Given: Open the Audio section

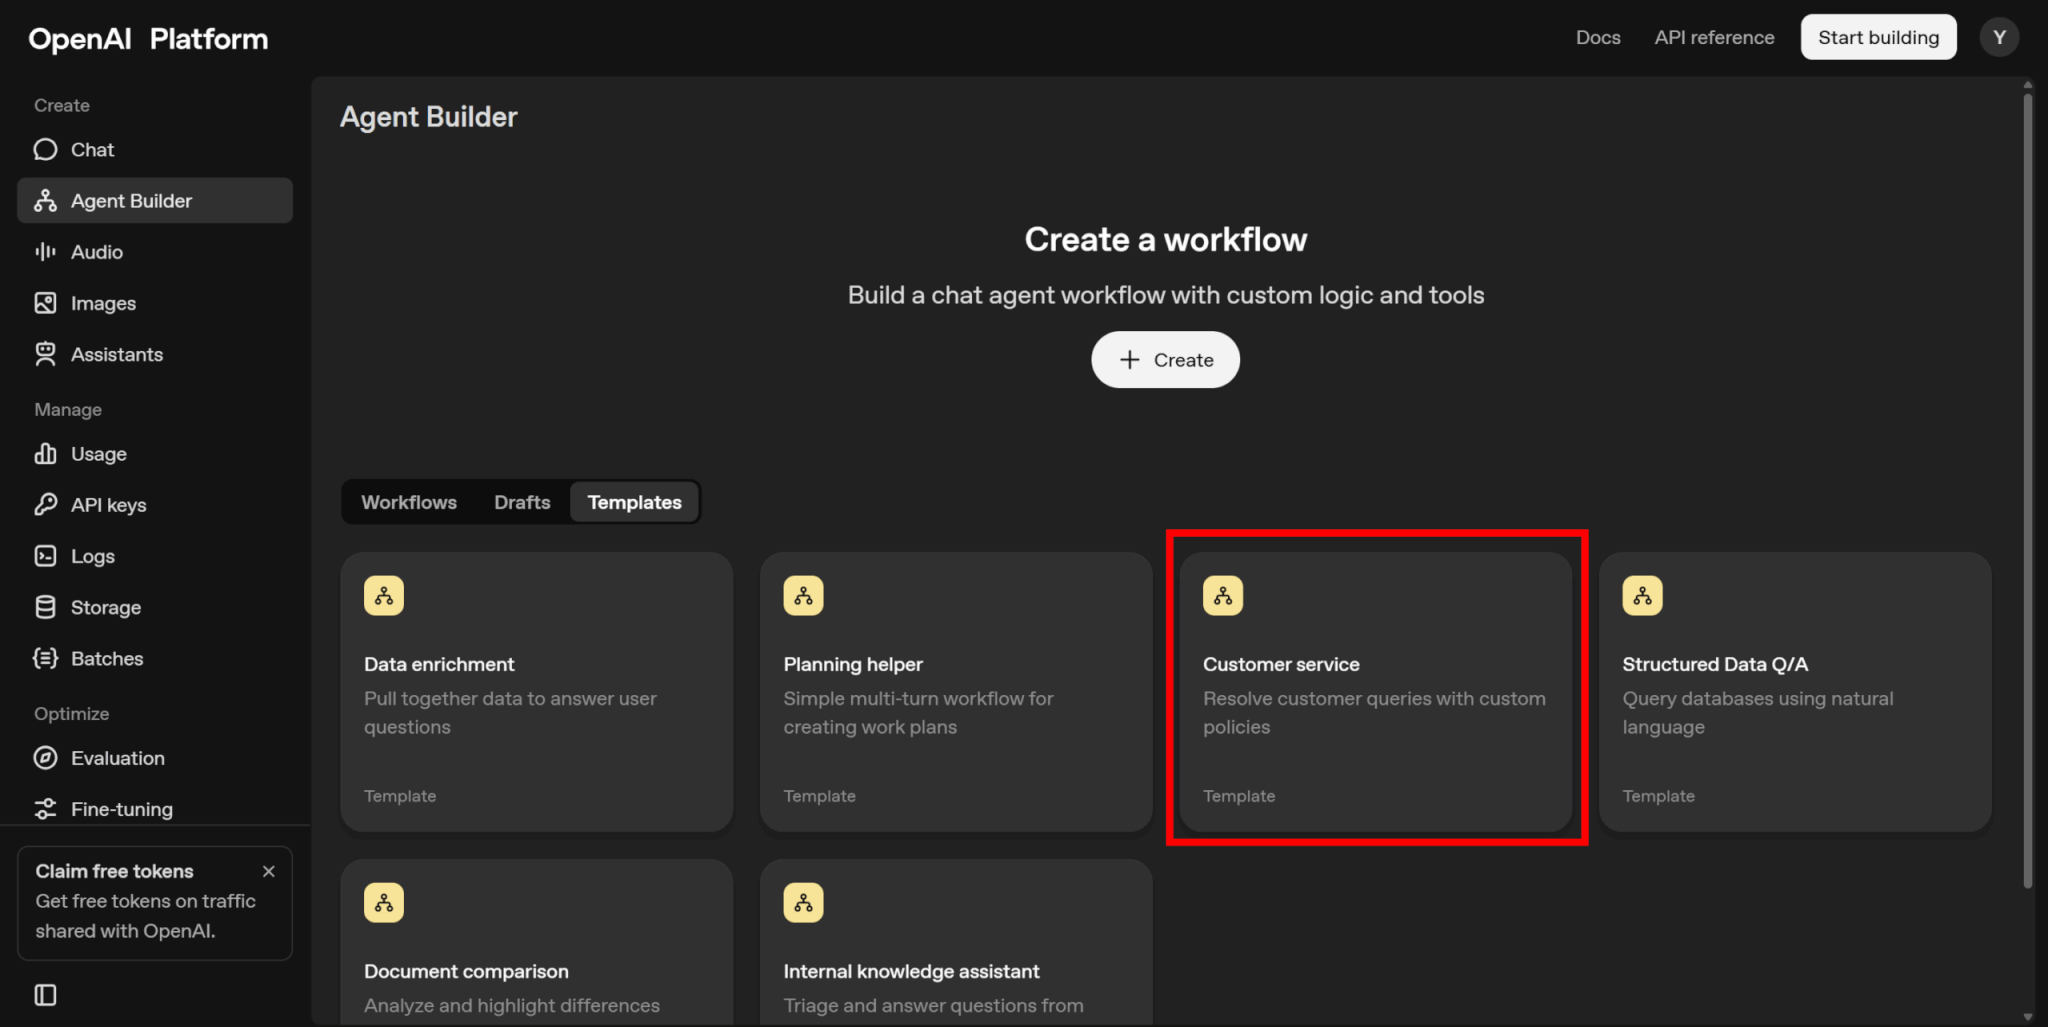Looking at the screenshot, I should [x=96, y=252].
